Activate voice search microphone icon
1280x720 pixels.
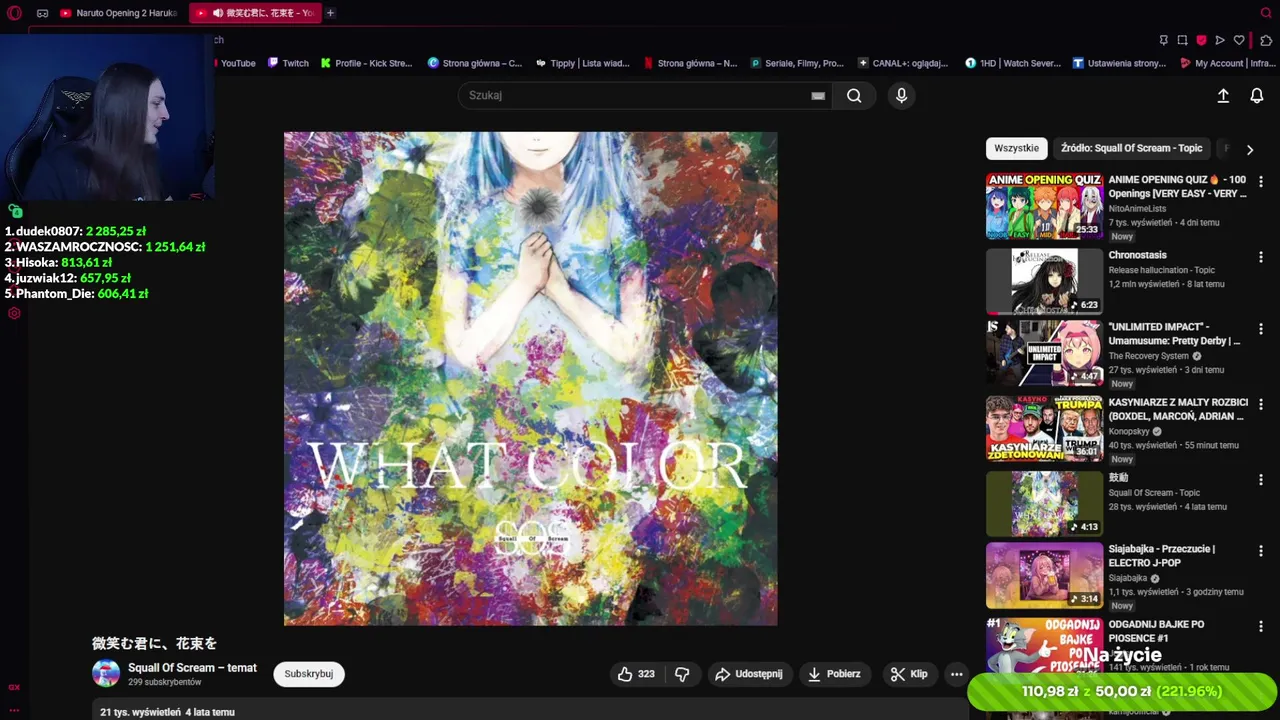click(x=901, y=95)
